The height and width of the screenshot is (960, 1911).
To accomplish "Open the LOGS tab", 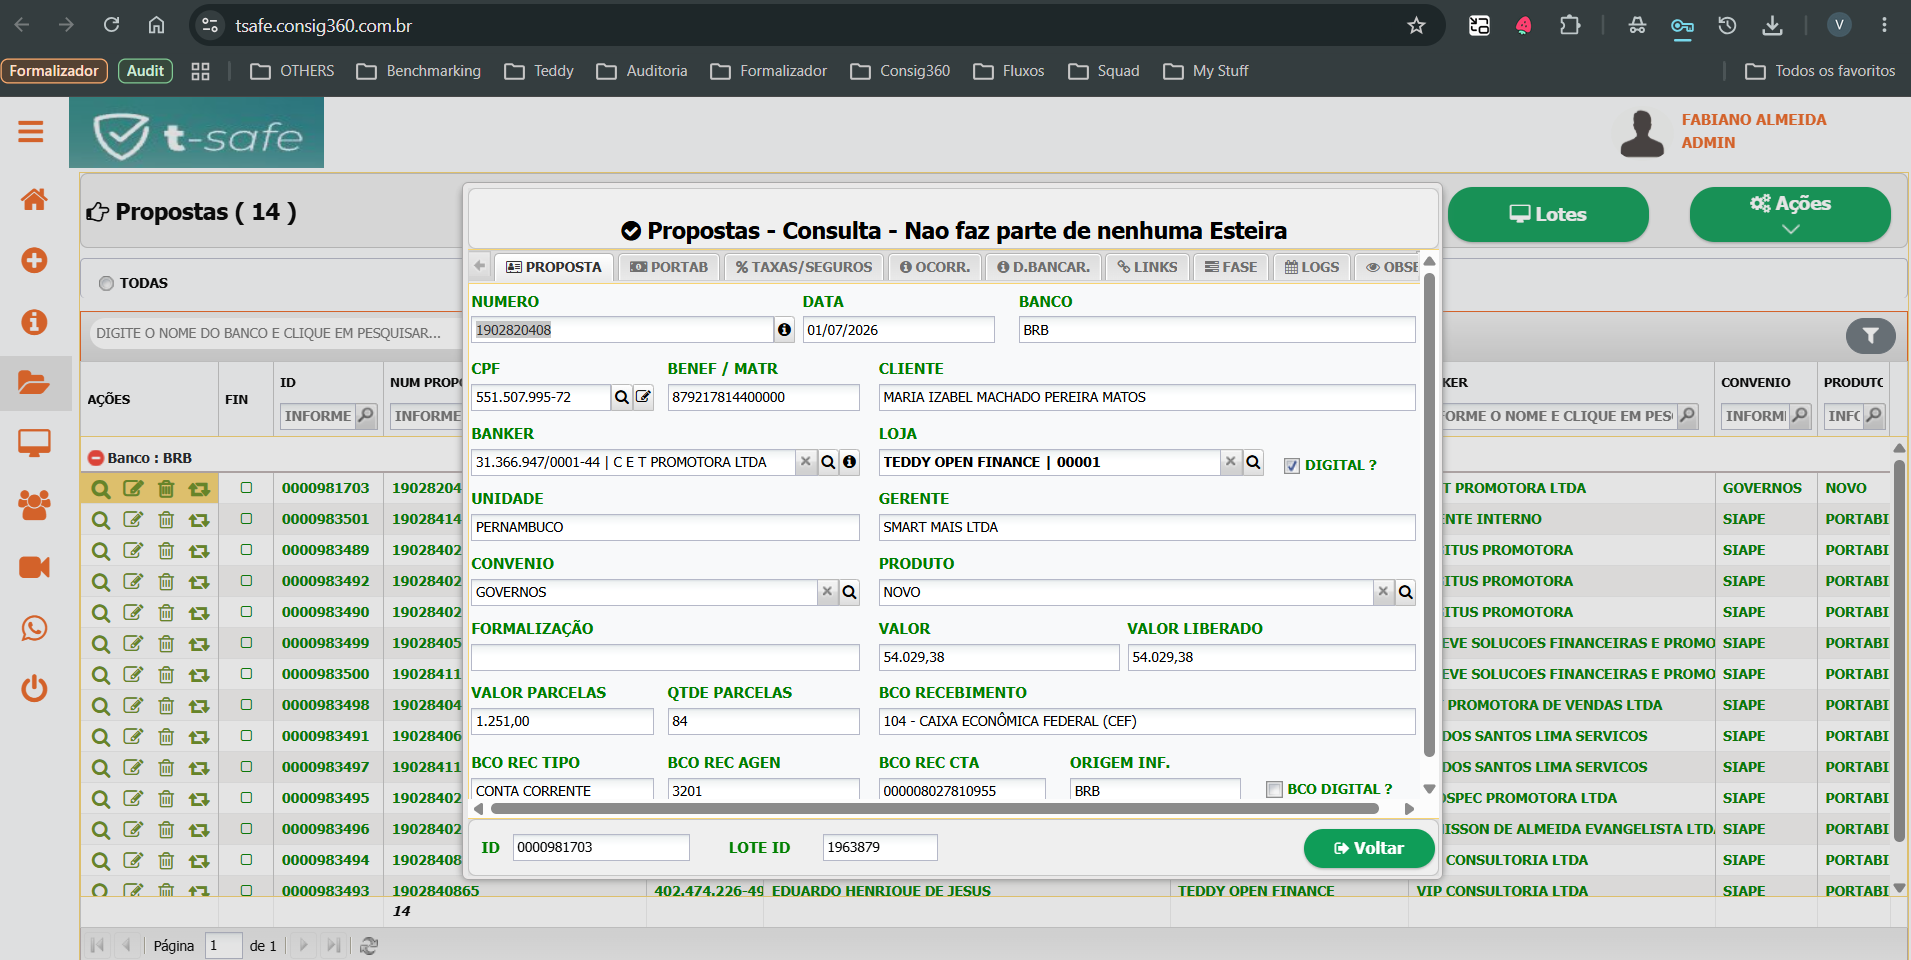I will (x=1312, y=267).
